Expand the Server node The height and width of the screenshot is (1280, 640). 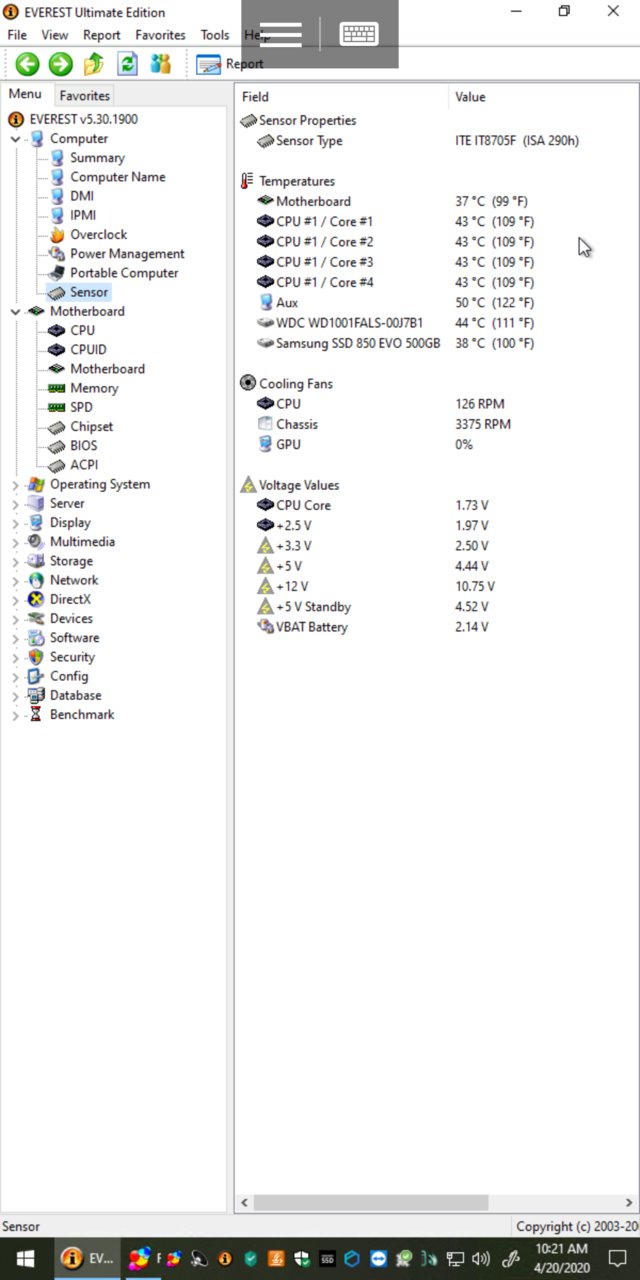(x=15, y=503)
